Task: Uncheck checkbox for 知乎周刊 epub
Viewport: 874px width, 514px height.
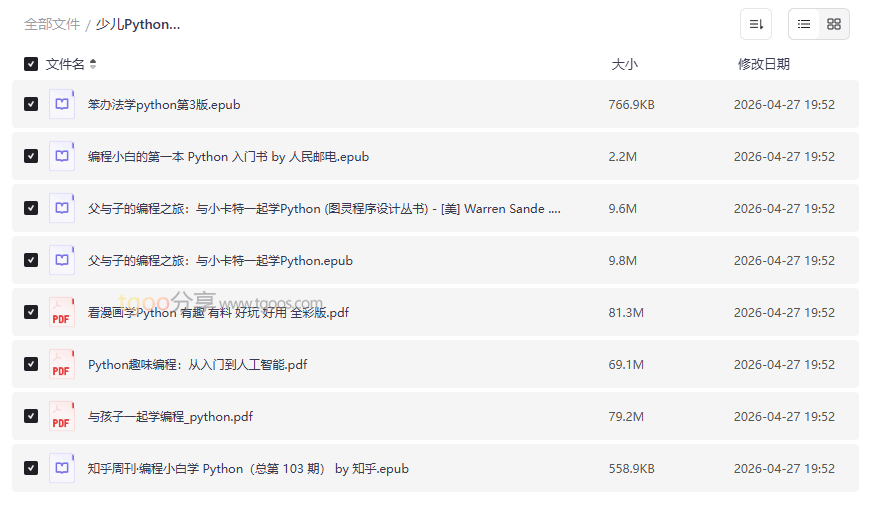Action: click(x=31, y=468)
